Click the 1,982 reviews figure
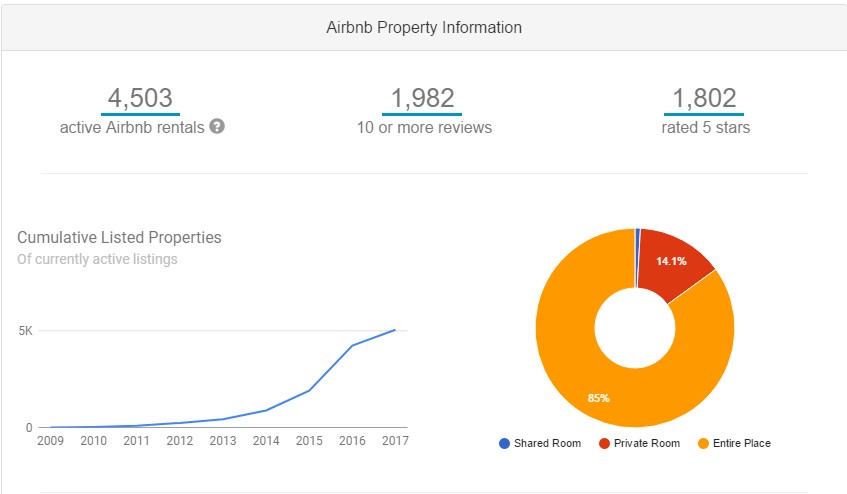 click(422, 98)
